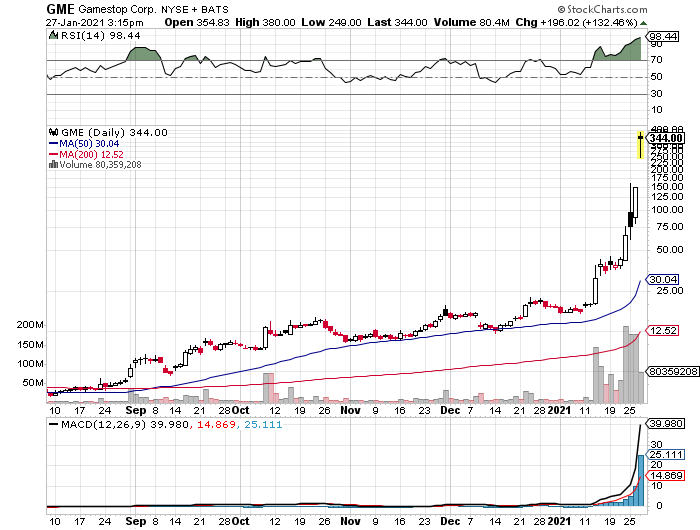Click the 'GME (Daily) 344.00' chart label
This screenshot has height=530, width=700.
click(x=114, y=133)
